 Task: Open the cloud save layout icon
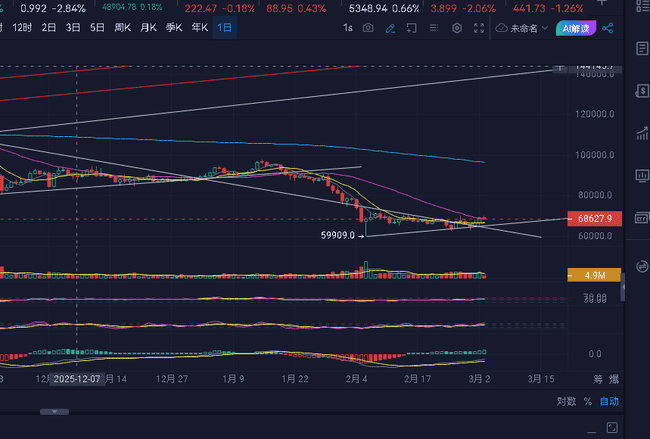pos(501,28)
